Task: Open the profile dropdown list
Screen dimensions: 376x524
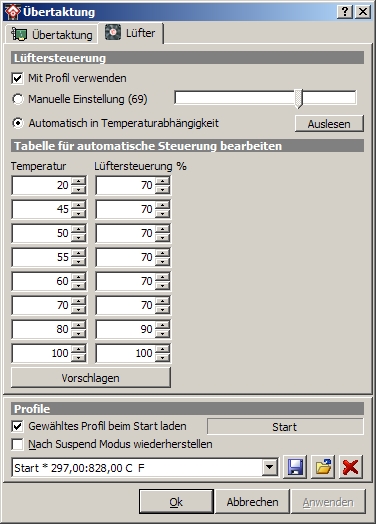Action: pos(269,467)
